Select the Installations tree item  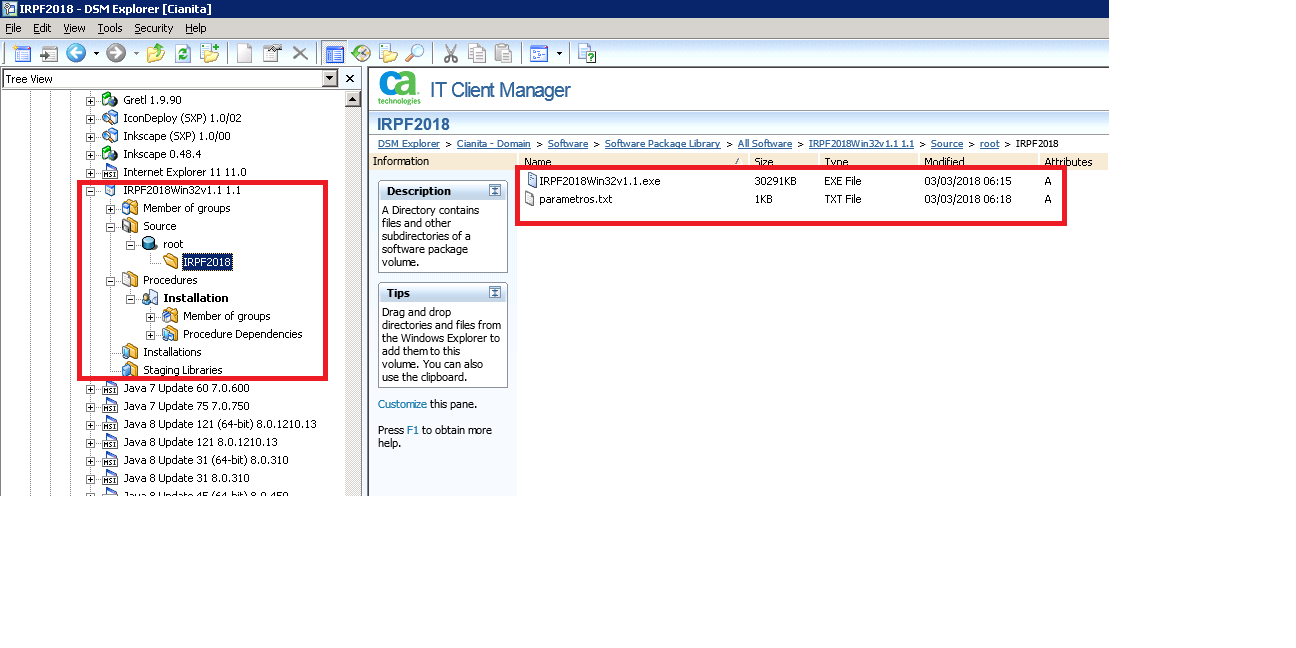[x=172, y=352]
